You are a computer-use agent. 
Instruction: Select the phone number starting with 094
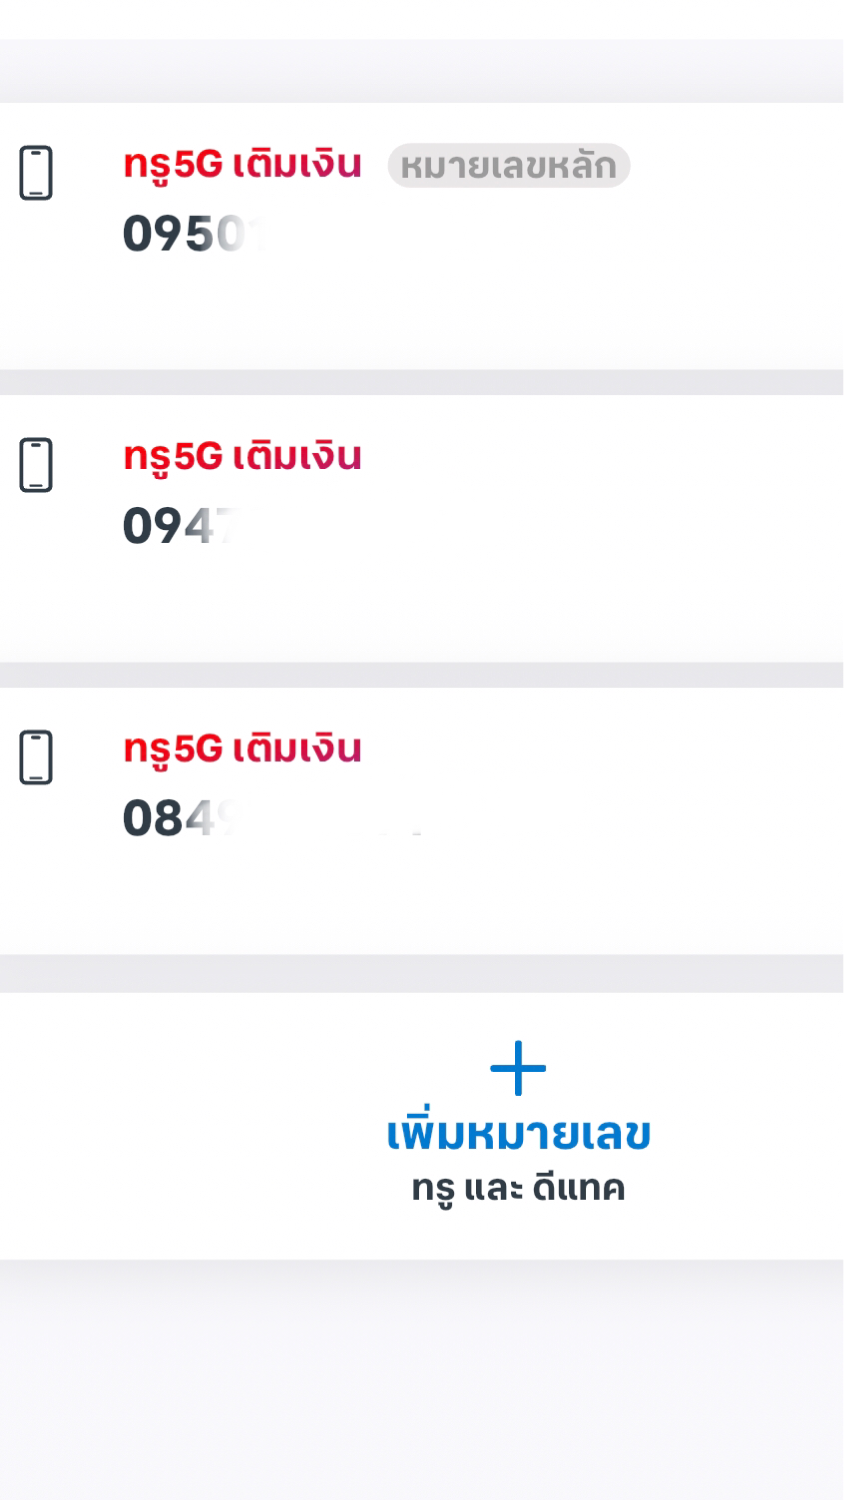click(180, 526)
